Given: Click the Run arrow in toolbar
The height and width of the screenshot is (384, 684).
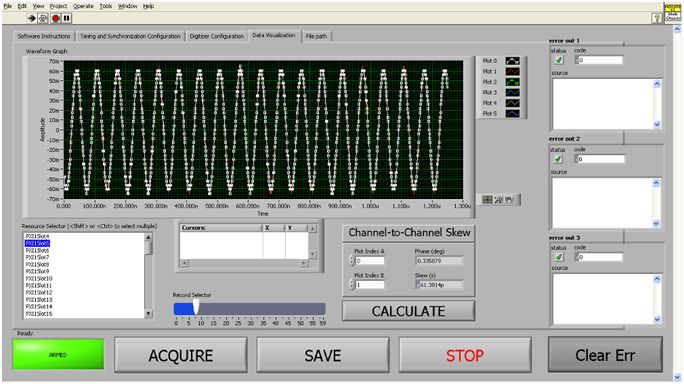Looking at the screenshot, I should click(x=32, y=18).
